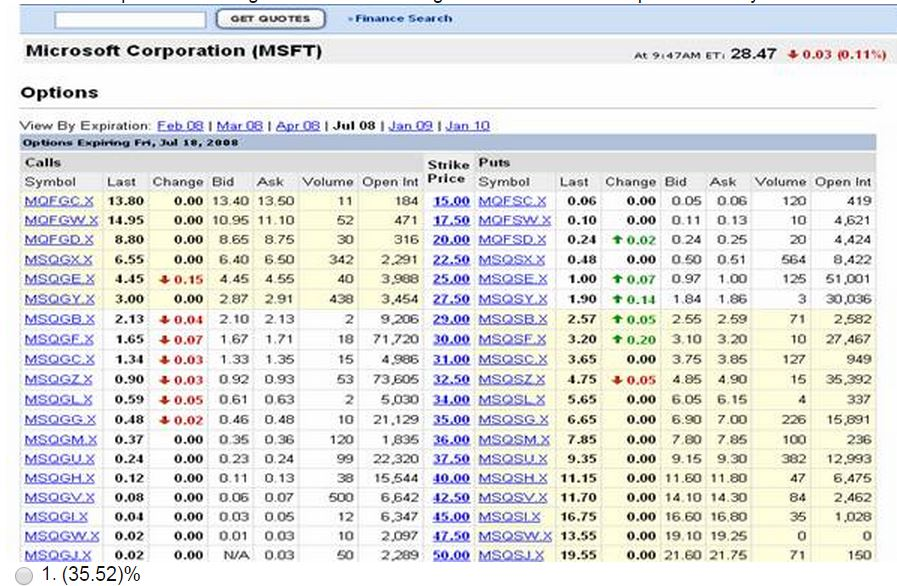Open put option MSQSZ.X
This screenshot has height=586, width=897.
[512, 379]
